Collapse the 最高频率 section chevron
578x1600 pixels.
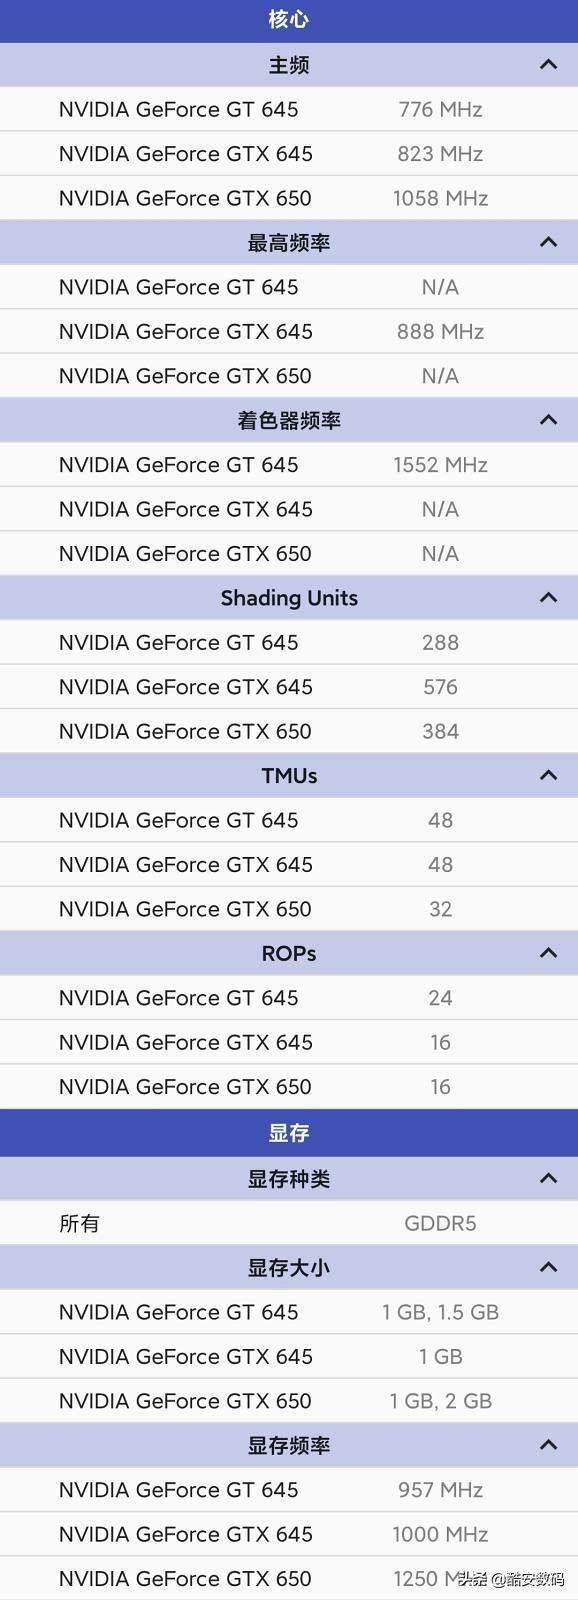pos(548,242)
